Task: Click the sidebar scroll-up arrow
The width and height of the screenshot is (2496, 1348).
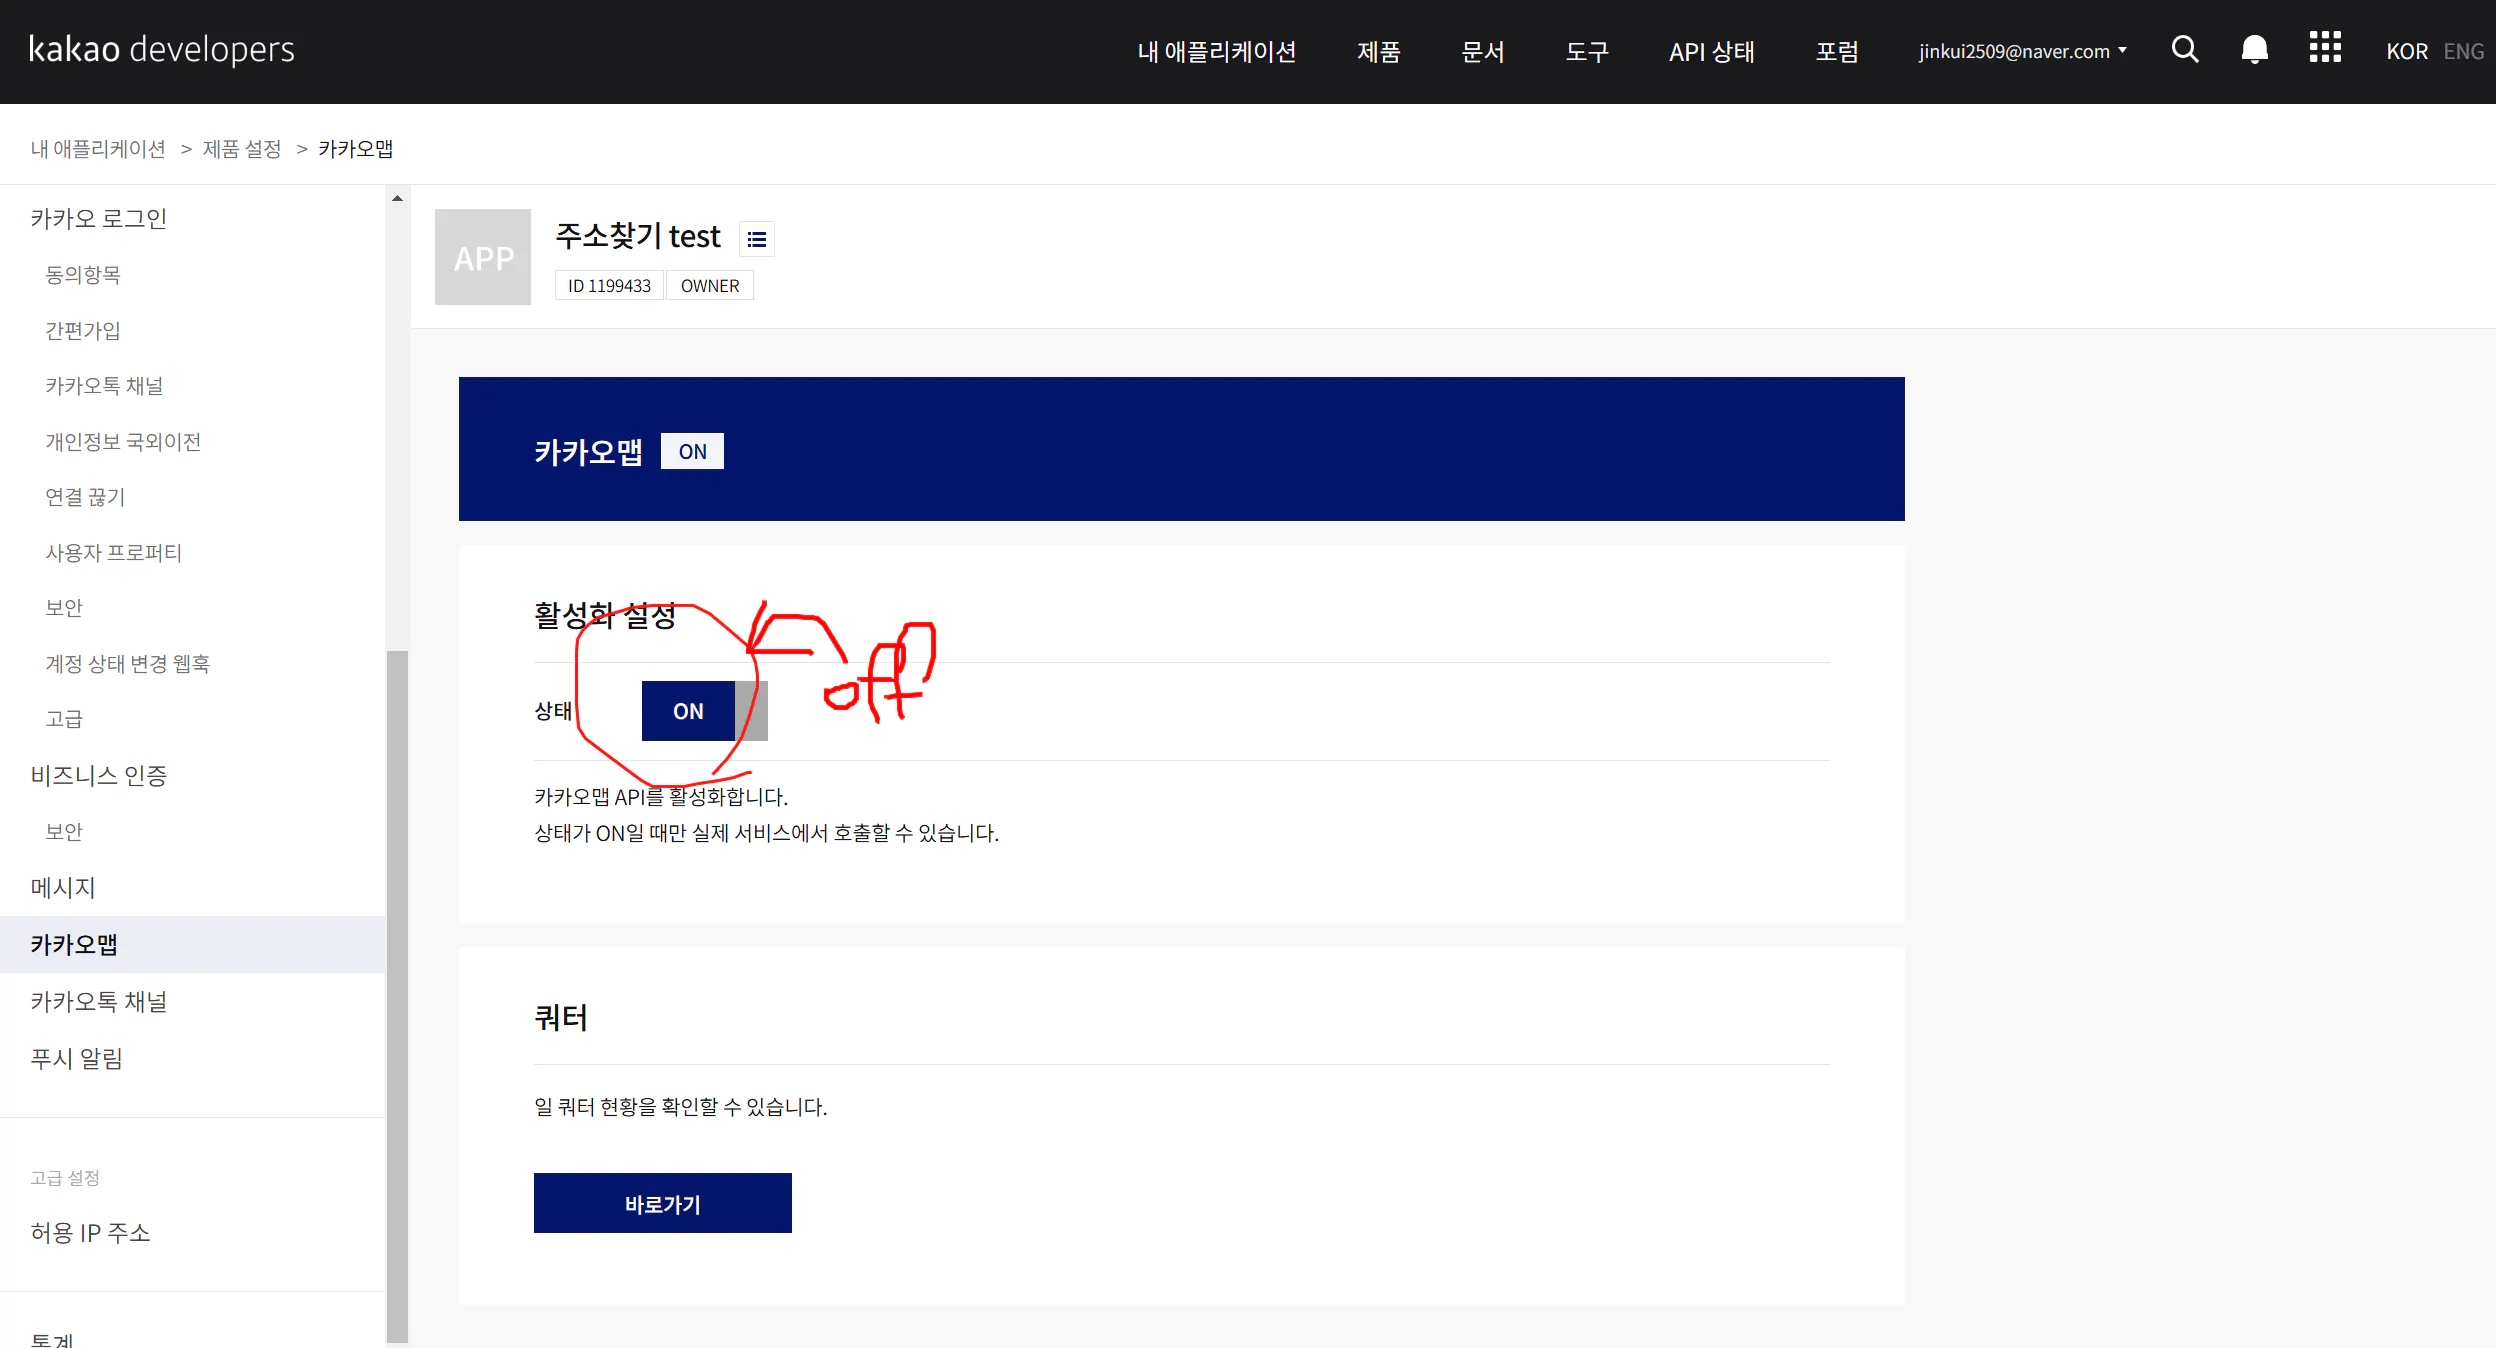Action: pyautogui.click(x=397, y=198)
